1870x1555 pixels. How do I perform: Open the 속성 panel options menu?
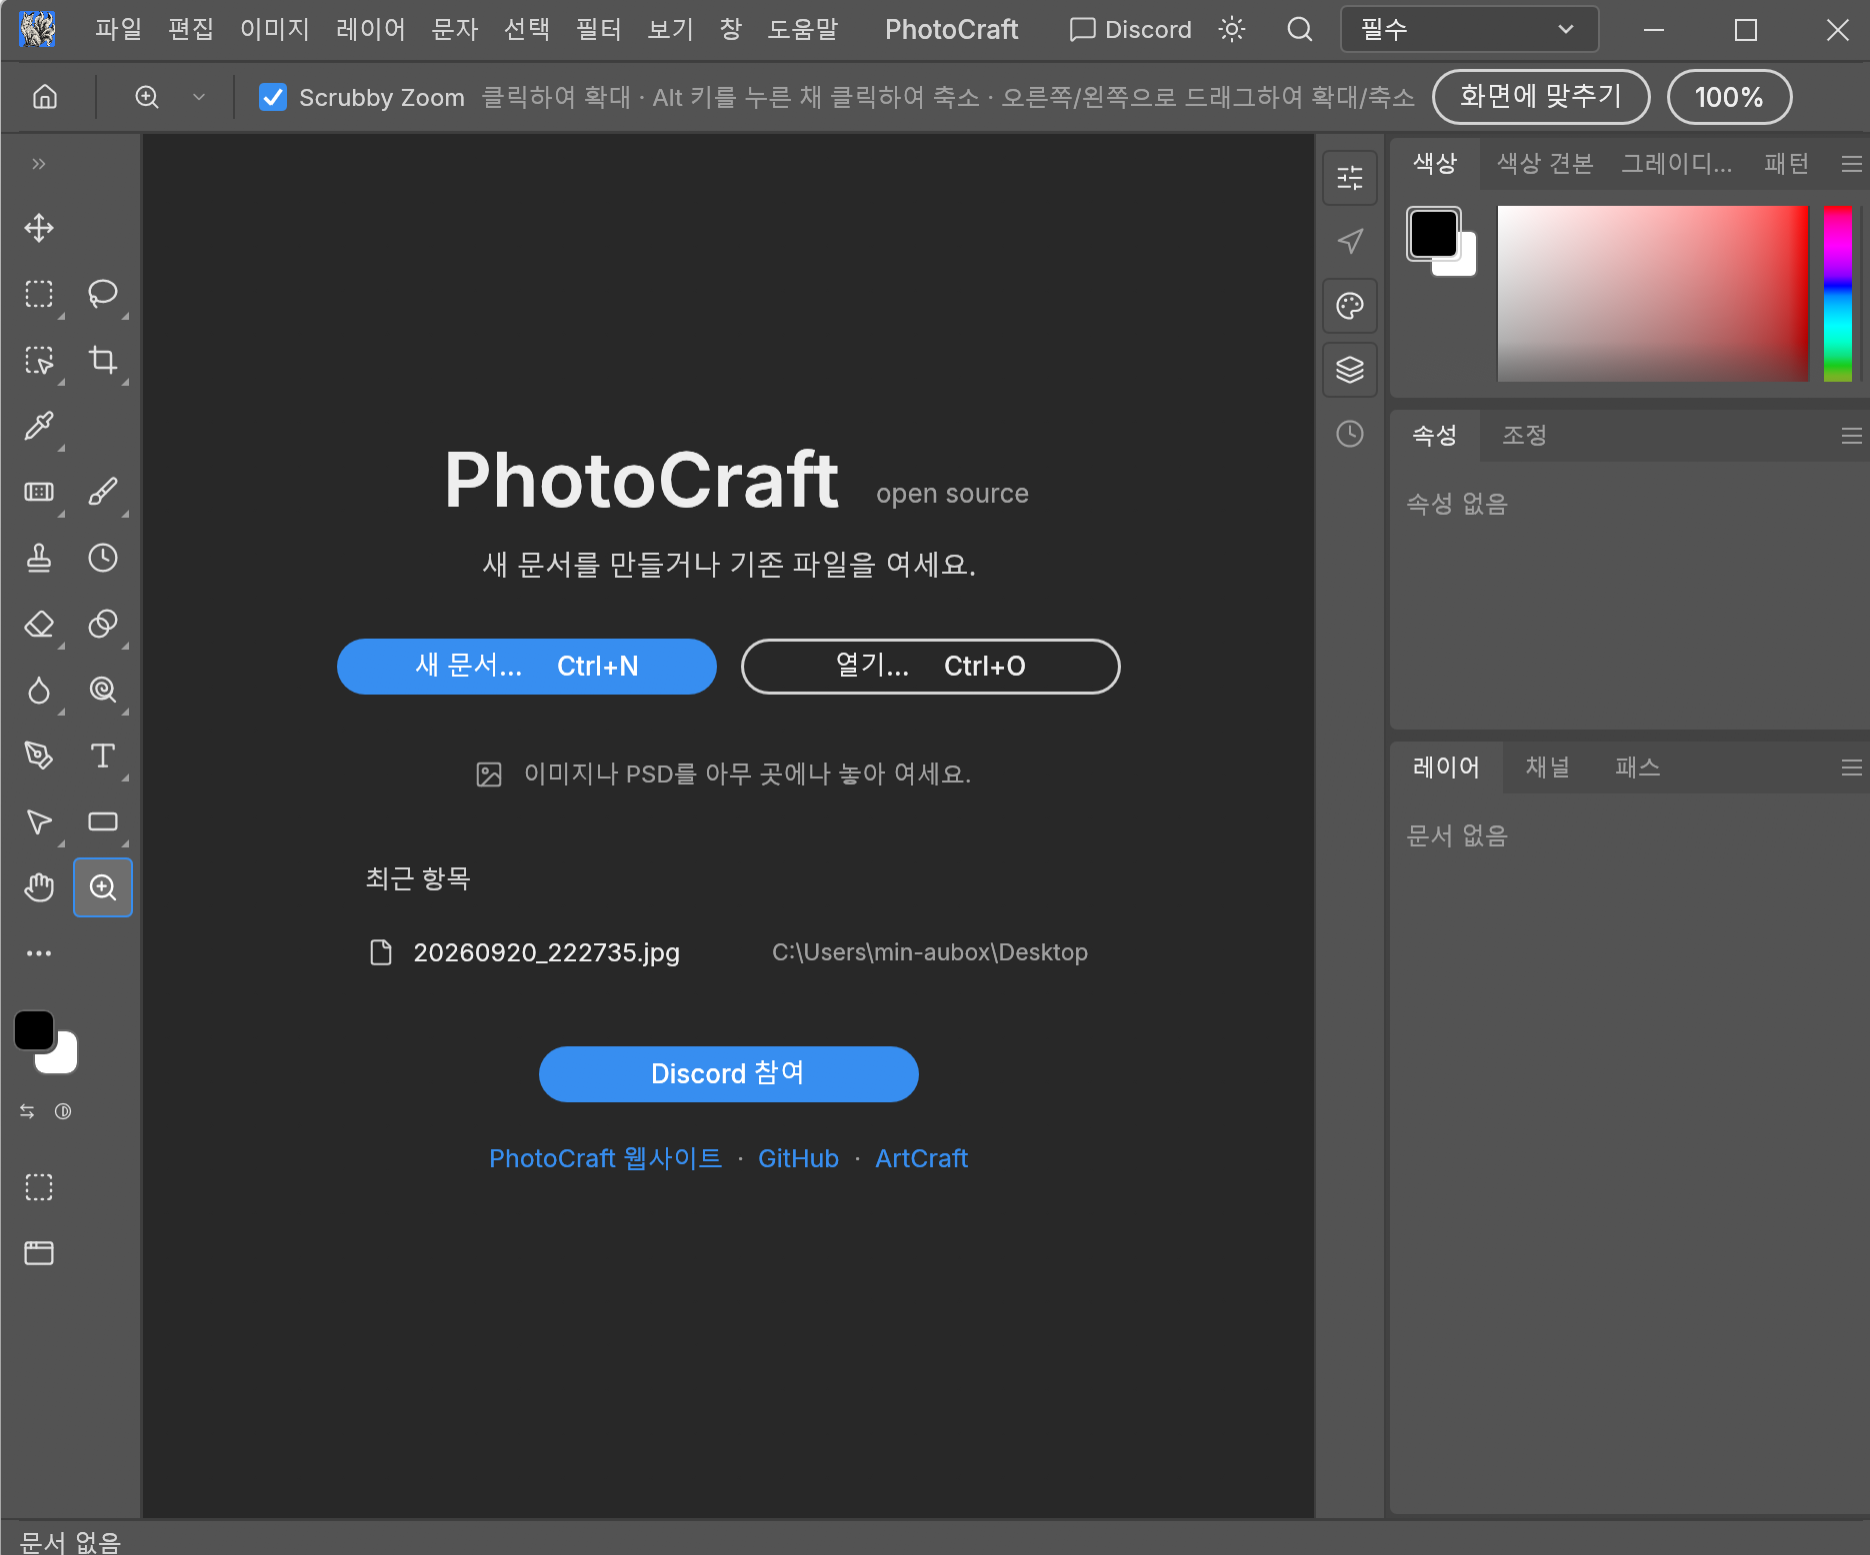click(x=1851, y=436)
